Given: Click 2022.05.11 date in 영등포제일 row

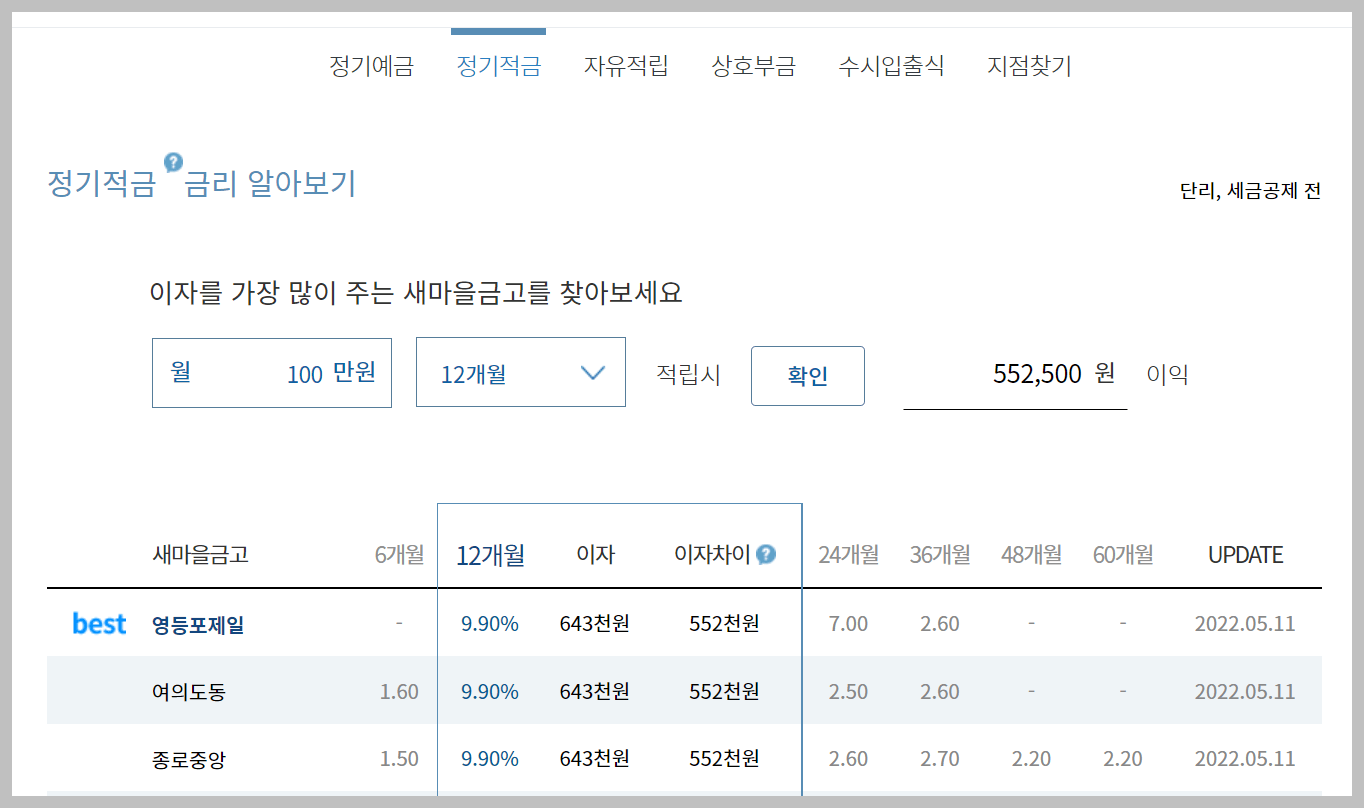Looking at the screenshot, I should tap(1245, 624).
